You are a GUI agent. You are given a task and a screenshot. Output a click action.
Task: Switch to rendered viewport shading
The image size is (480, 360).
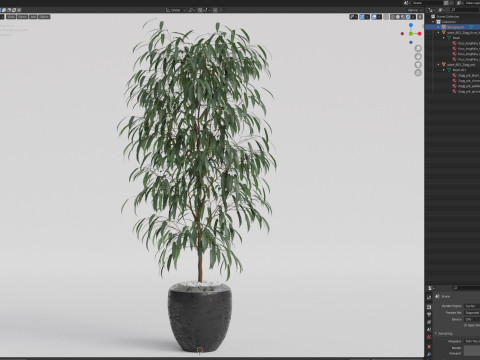point(408,17)
